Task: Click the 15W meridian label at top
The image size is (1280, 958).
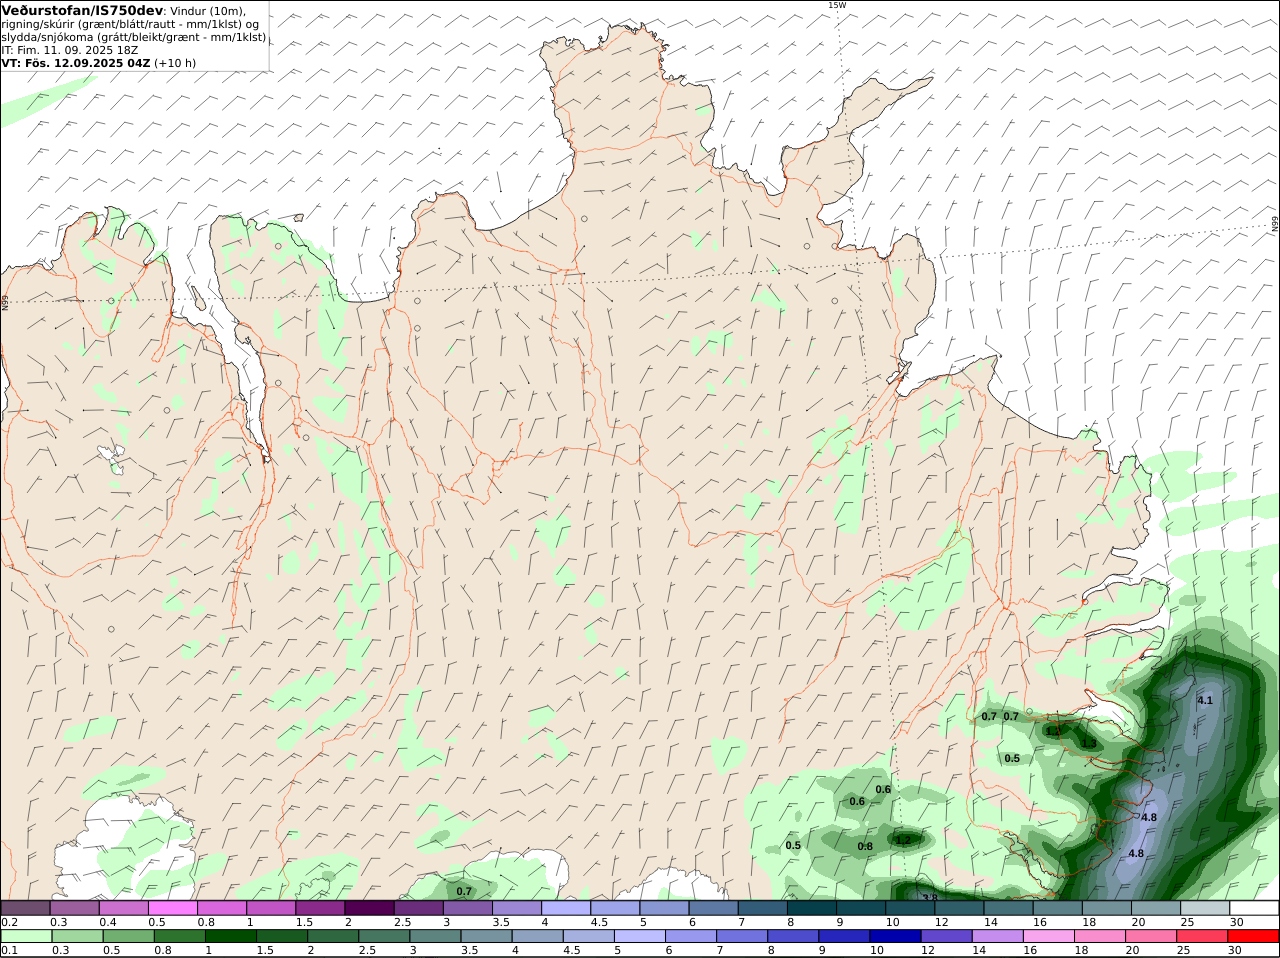Action: (837, 5)
